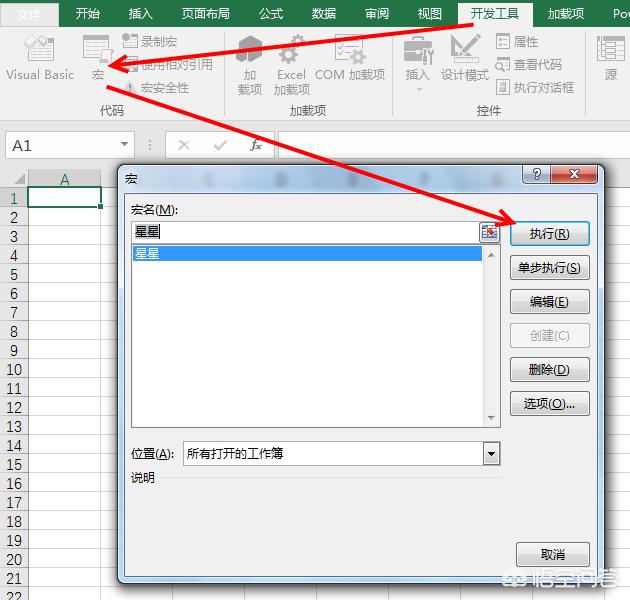Open 宏安全性 macro security
Screen dimensions: 630x600
pos(156,88)
